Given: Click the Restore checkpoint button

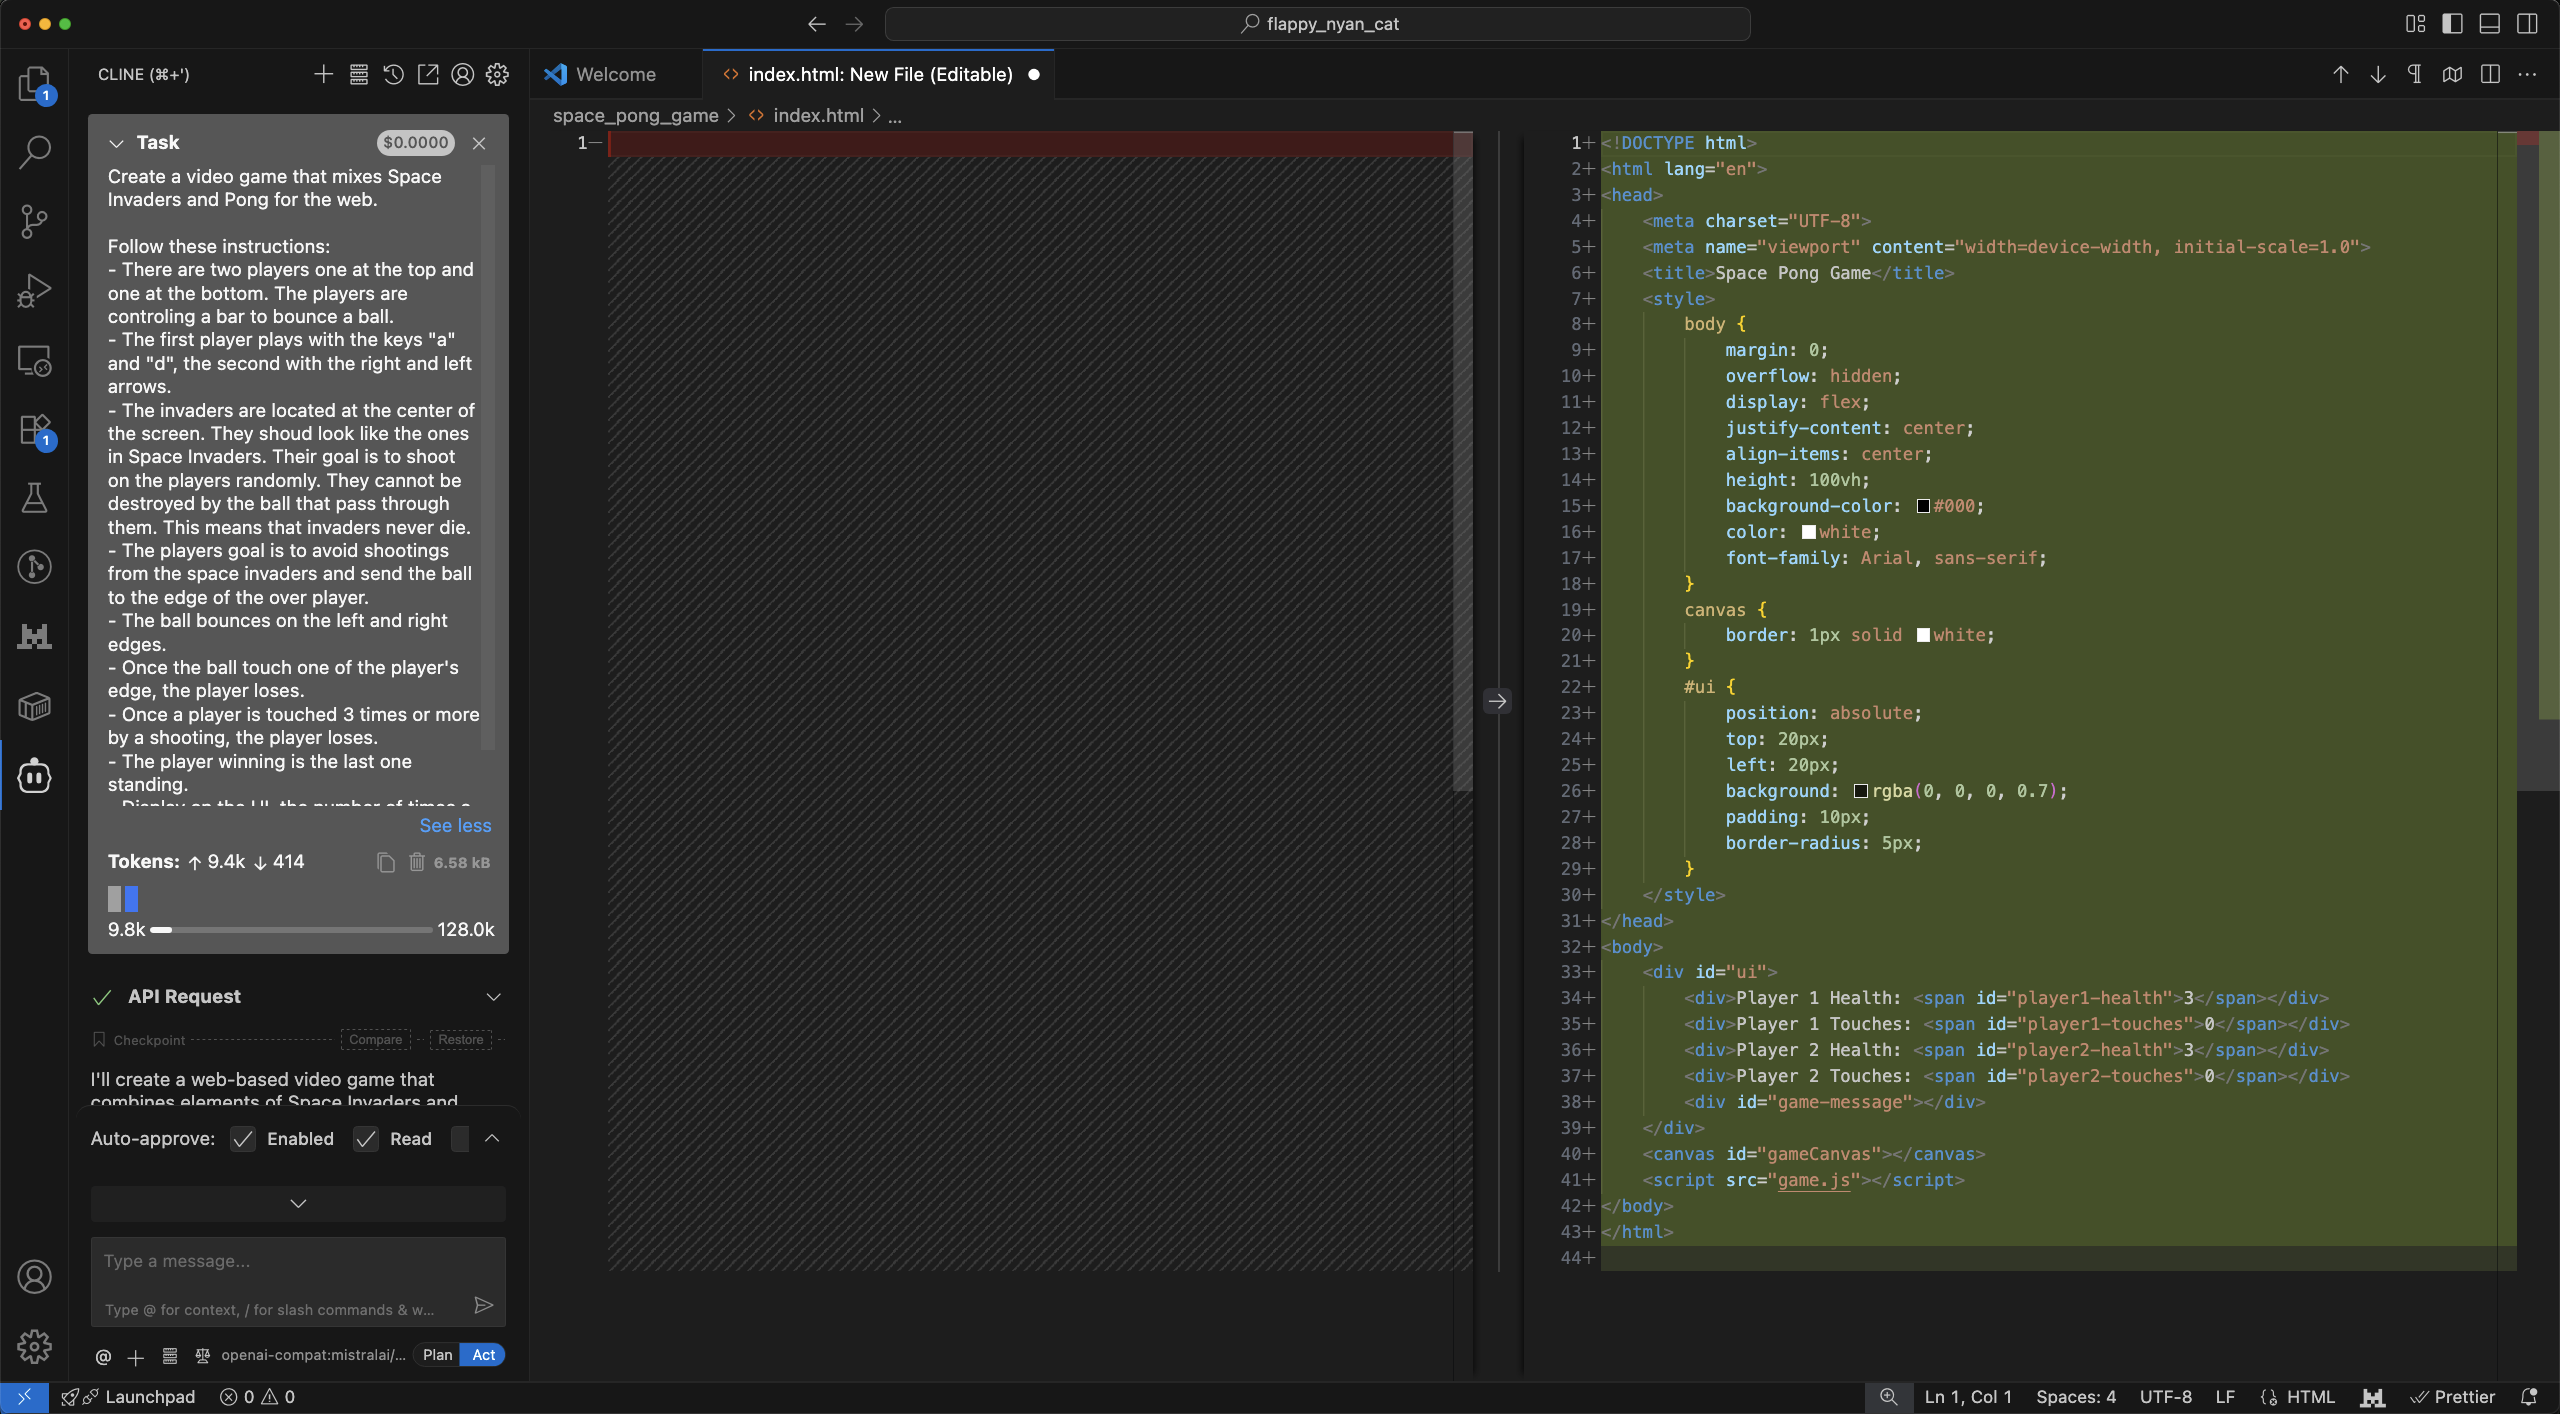Looking at the screenshot, I should 460,1040.
